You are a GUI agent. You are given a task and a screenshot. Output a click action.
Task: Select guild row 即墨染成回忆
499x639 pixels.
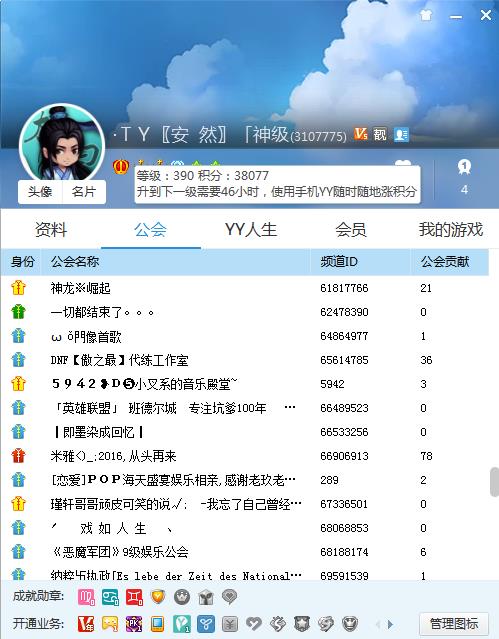tap(245, 432)
